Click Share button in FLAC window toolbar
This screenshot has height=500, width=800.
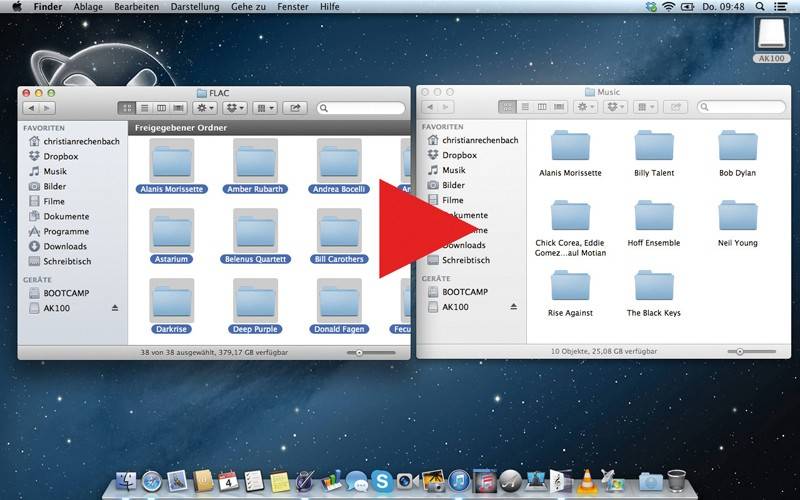295,108
